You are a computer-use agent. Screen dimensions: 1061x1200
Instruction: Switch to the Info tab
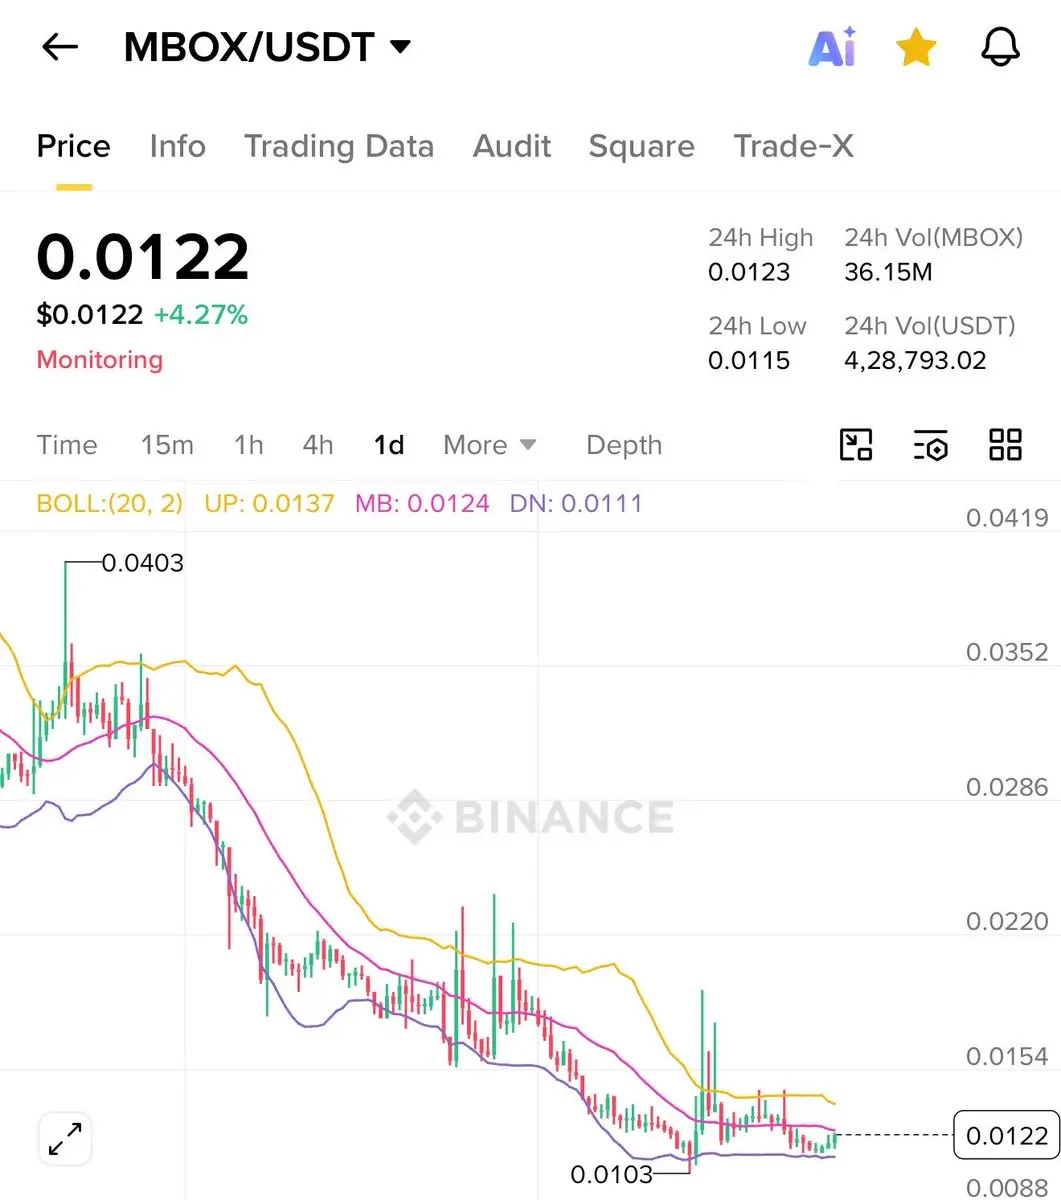coord(177,146)
